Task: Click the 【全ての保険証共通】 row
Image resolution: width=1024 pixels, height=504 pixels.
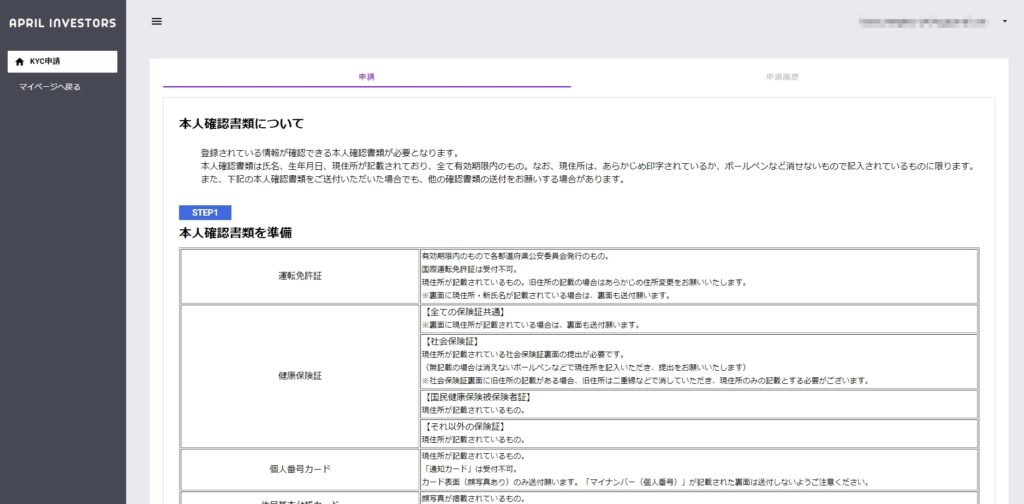Action: click(698, 319)
